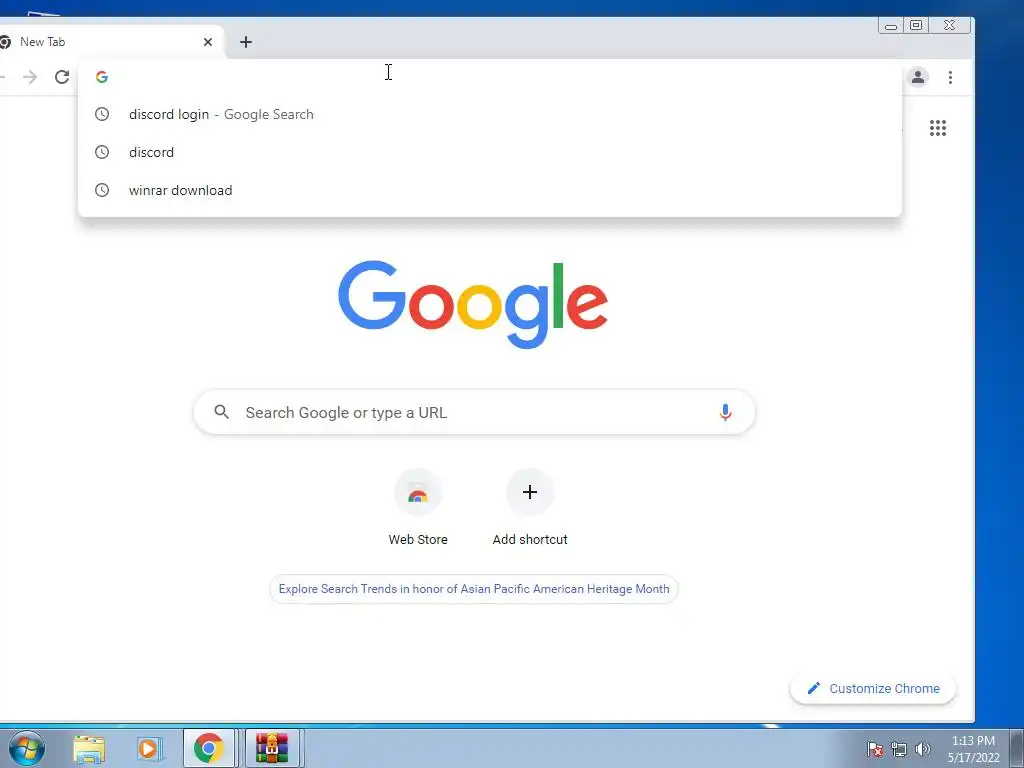The width and height of the screenshot is (1024, 768).
Task: Open the Web Store shortcut
Action: coord(418,507)
